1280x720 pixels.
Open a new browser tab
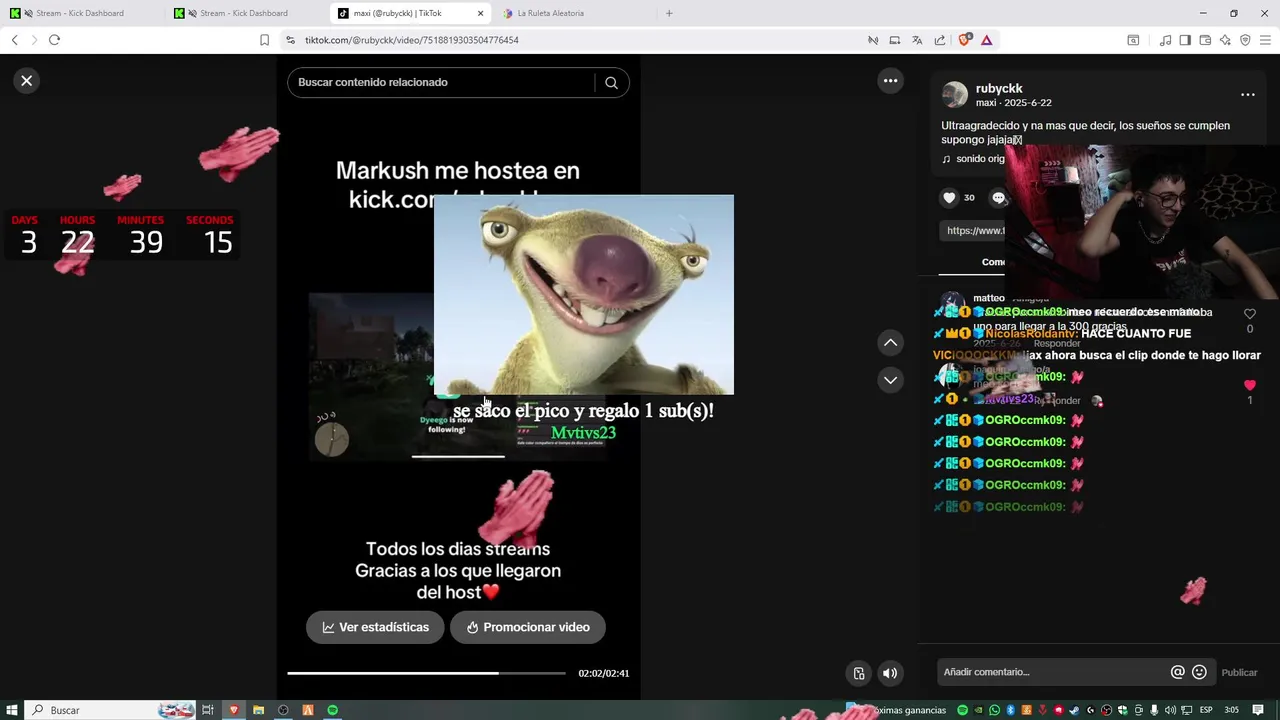(669, 13)
